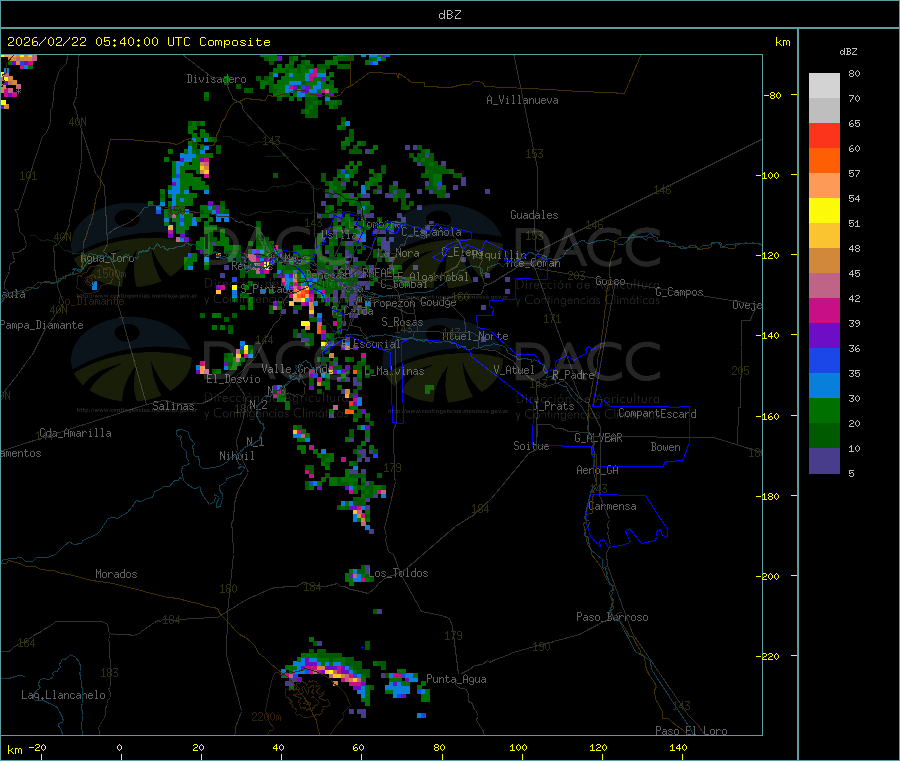Select the lightest gray 70-80 dBZ swatch
900x761 pixels.
824,86
